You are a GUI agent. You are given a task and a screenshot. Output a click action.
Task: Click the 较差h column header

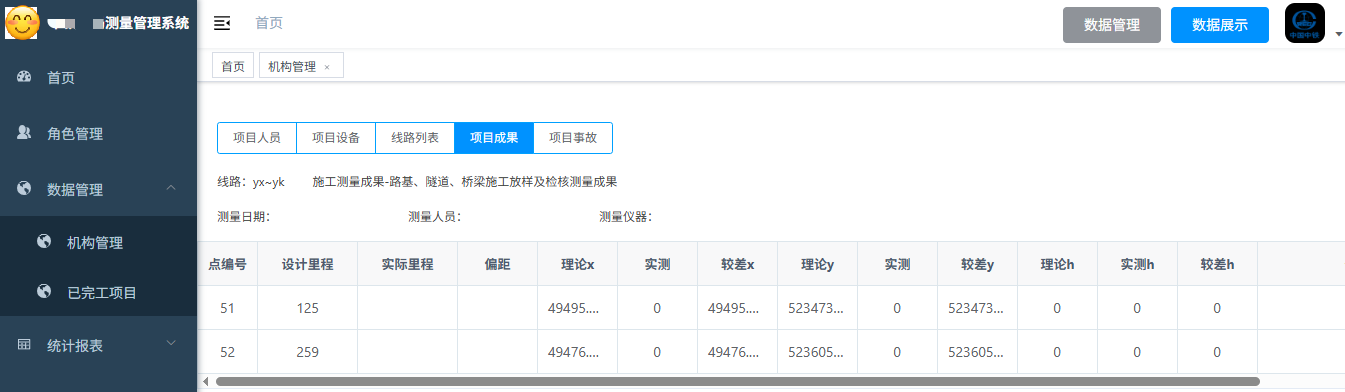[1217, 264]
